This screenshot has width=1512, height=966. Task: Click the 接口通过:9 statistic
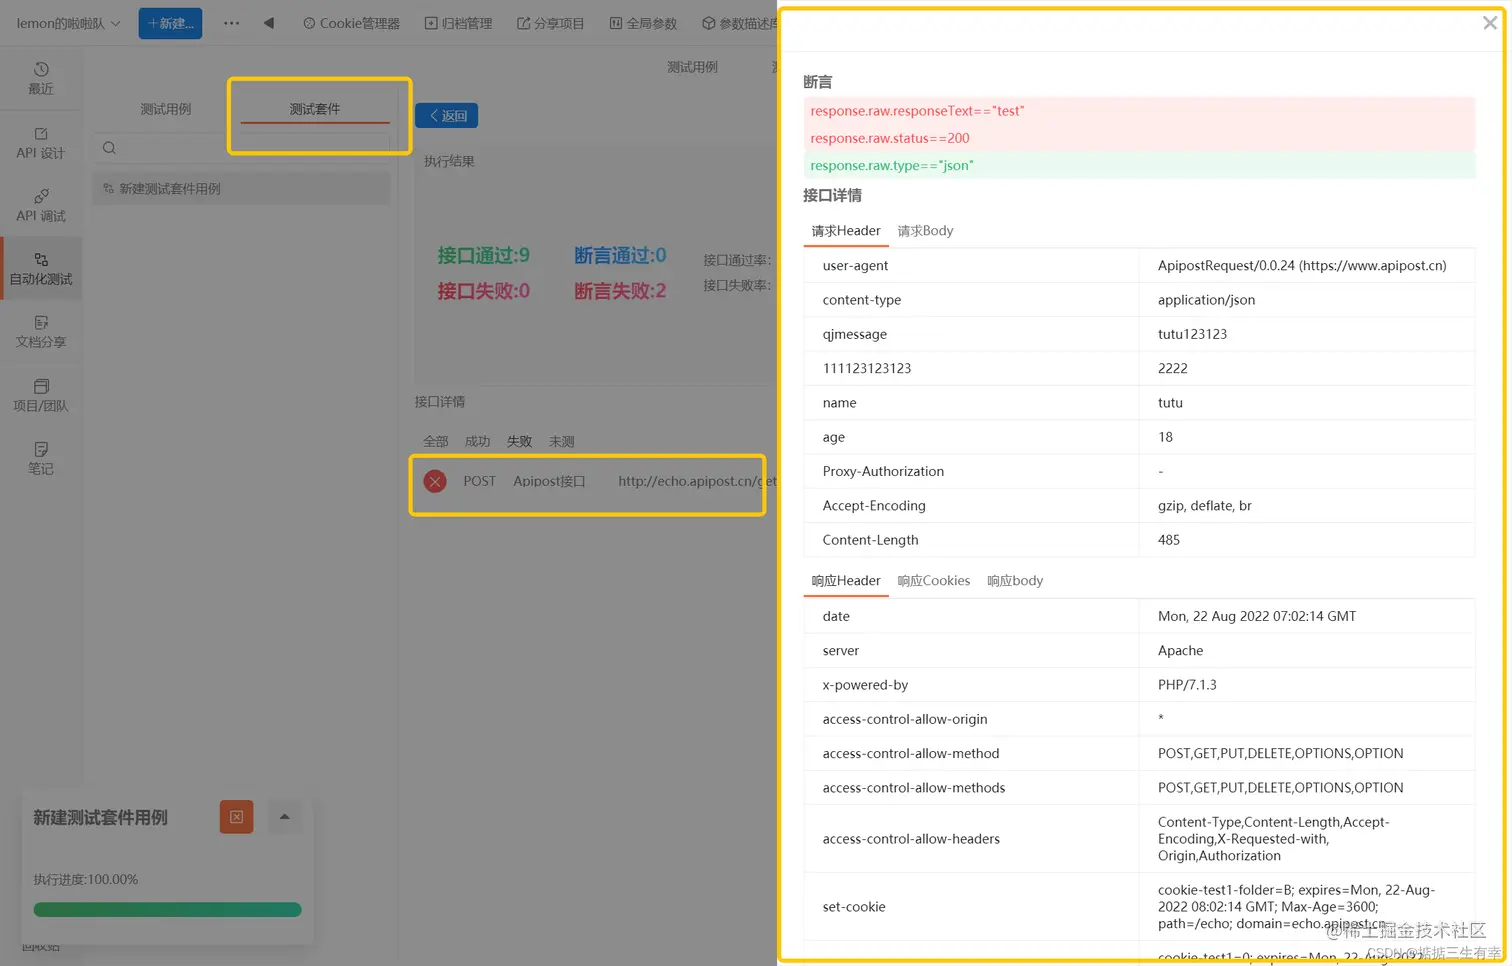[x=484, y=256]
